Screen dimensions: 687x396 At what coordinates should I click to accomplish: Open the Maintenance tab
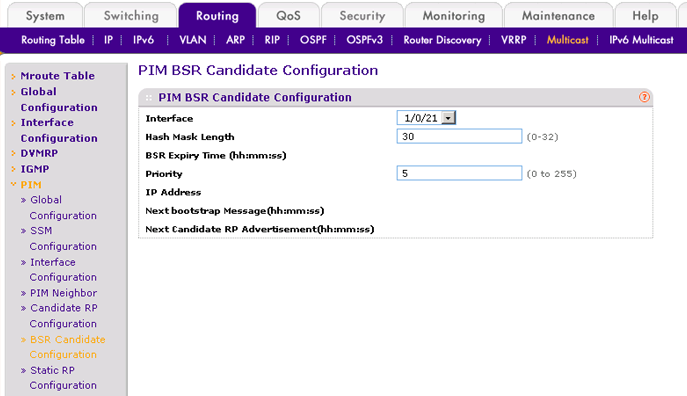click(558, 16)
